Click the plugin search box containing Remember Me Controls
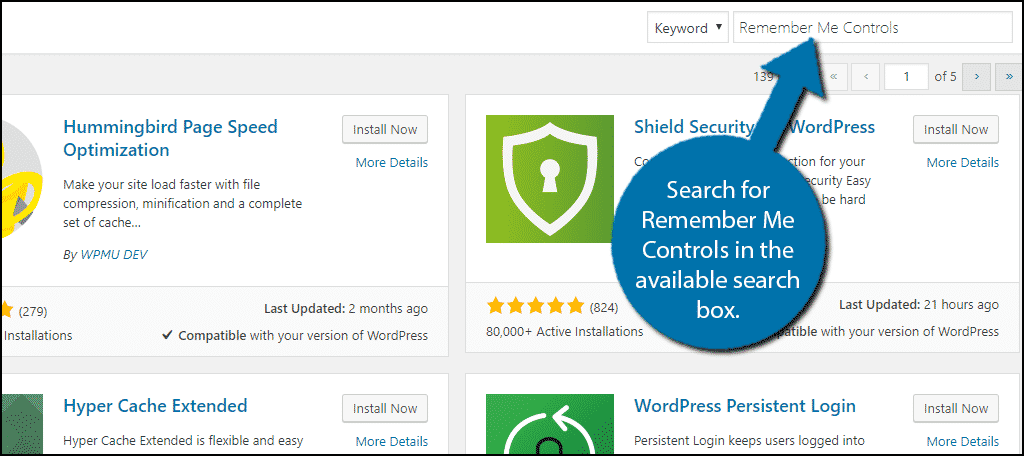 [x=872, y=28]
